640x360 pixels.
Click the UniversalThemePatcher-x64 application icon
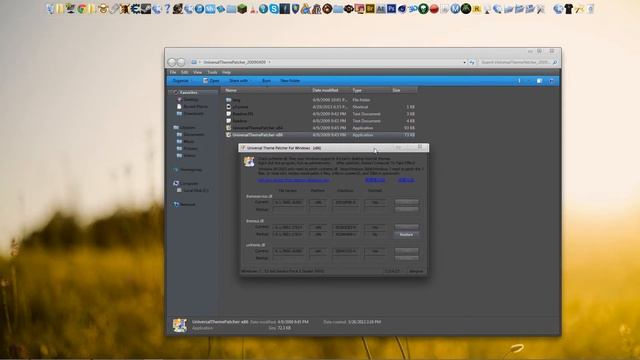tap(229, 128)
